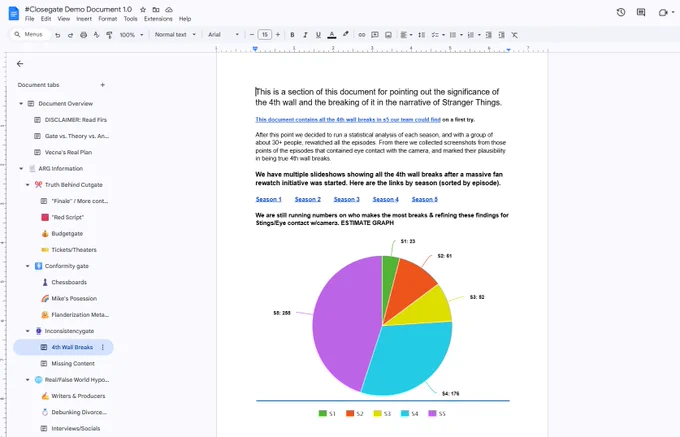The image size is (680, 437).
Task: Star the document title
Action: tap(143, 10)
